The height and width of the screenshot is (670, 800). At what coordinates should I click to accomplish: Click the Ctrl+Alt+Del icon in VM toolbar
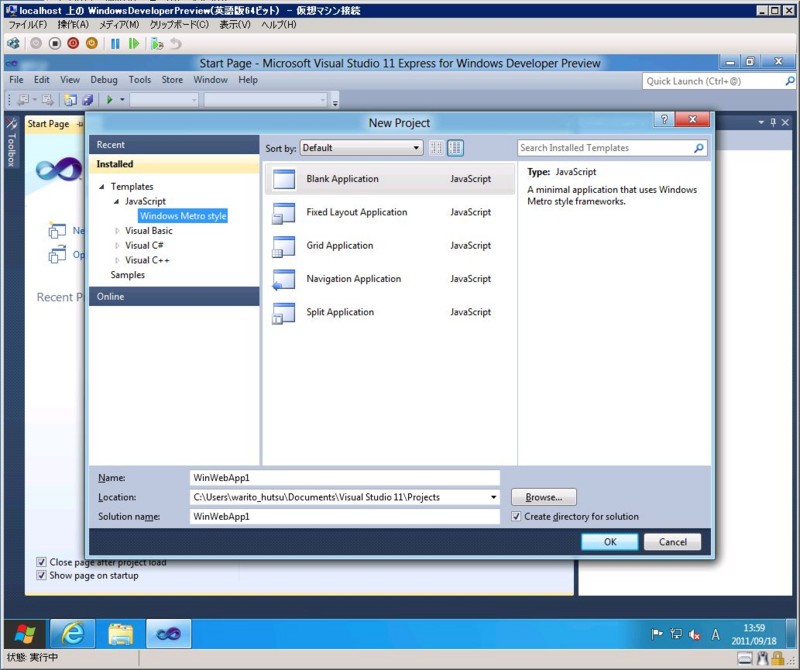pyautogui.click(x=13, y=44)
